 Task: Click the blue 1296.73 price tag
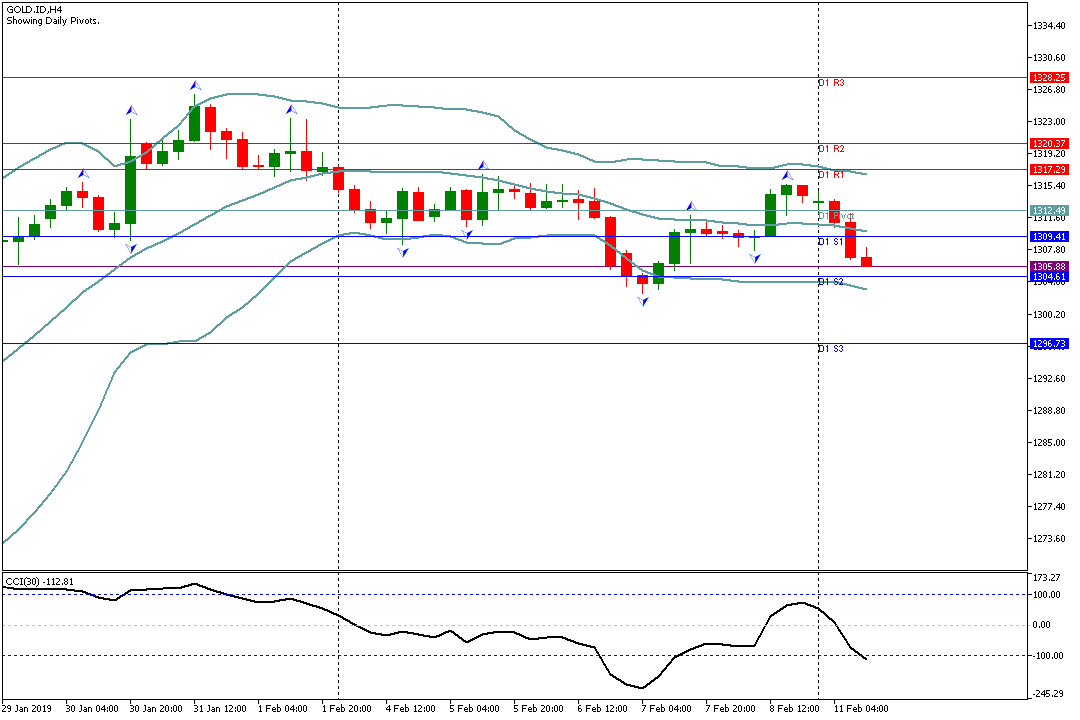click(x=1049, y=343)
